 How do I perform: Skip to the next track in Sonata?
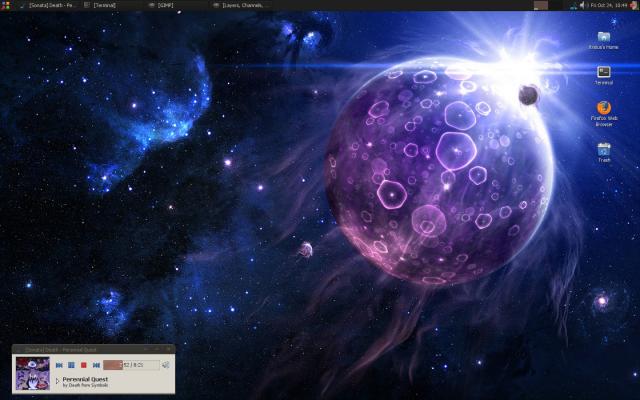coord(96,365)
